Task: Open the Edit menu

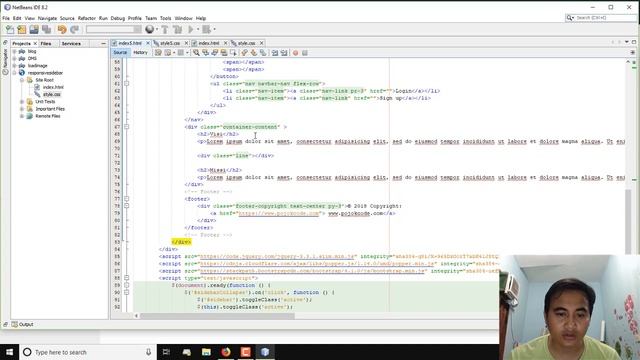Action: 17,18
